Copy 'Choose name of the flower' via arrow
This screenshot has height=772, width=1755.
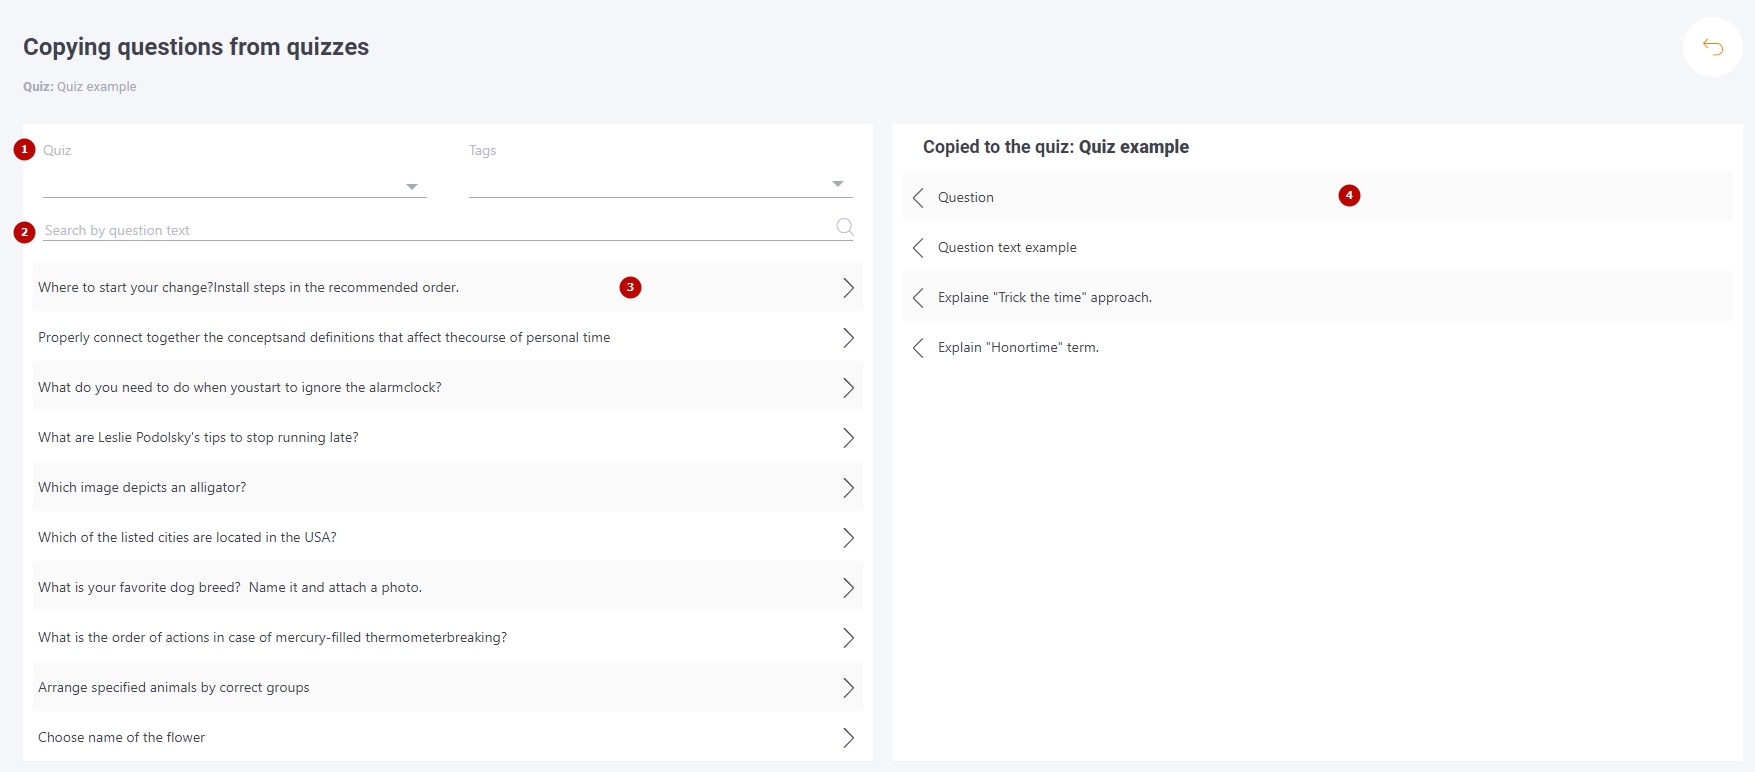click(x=848, y=738)
